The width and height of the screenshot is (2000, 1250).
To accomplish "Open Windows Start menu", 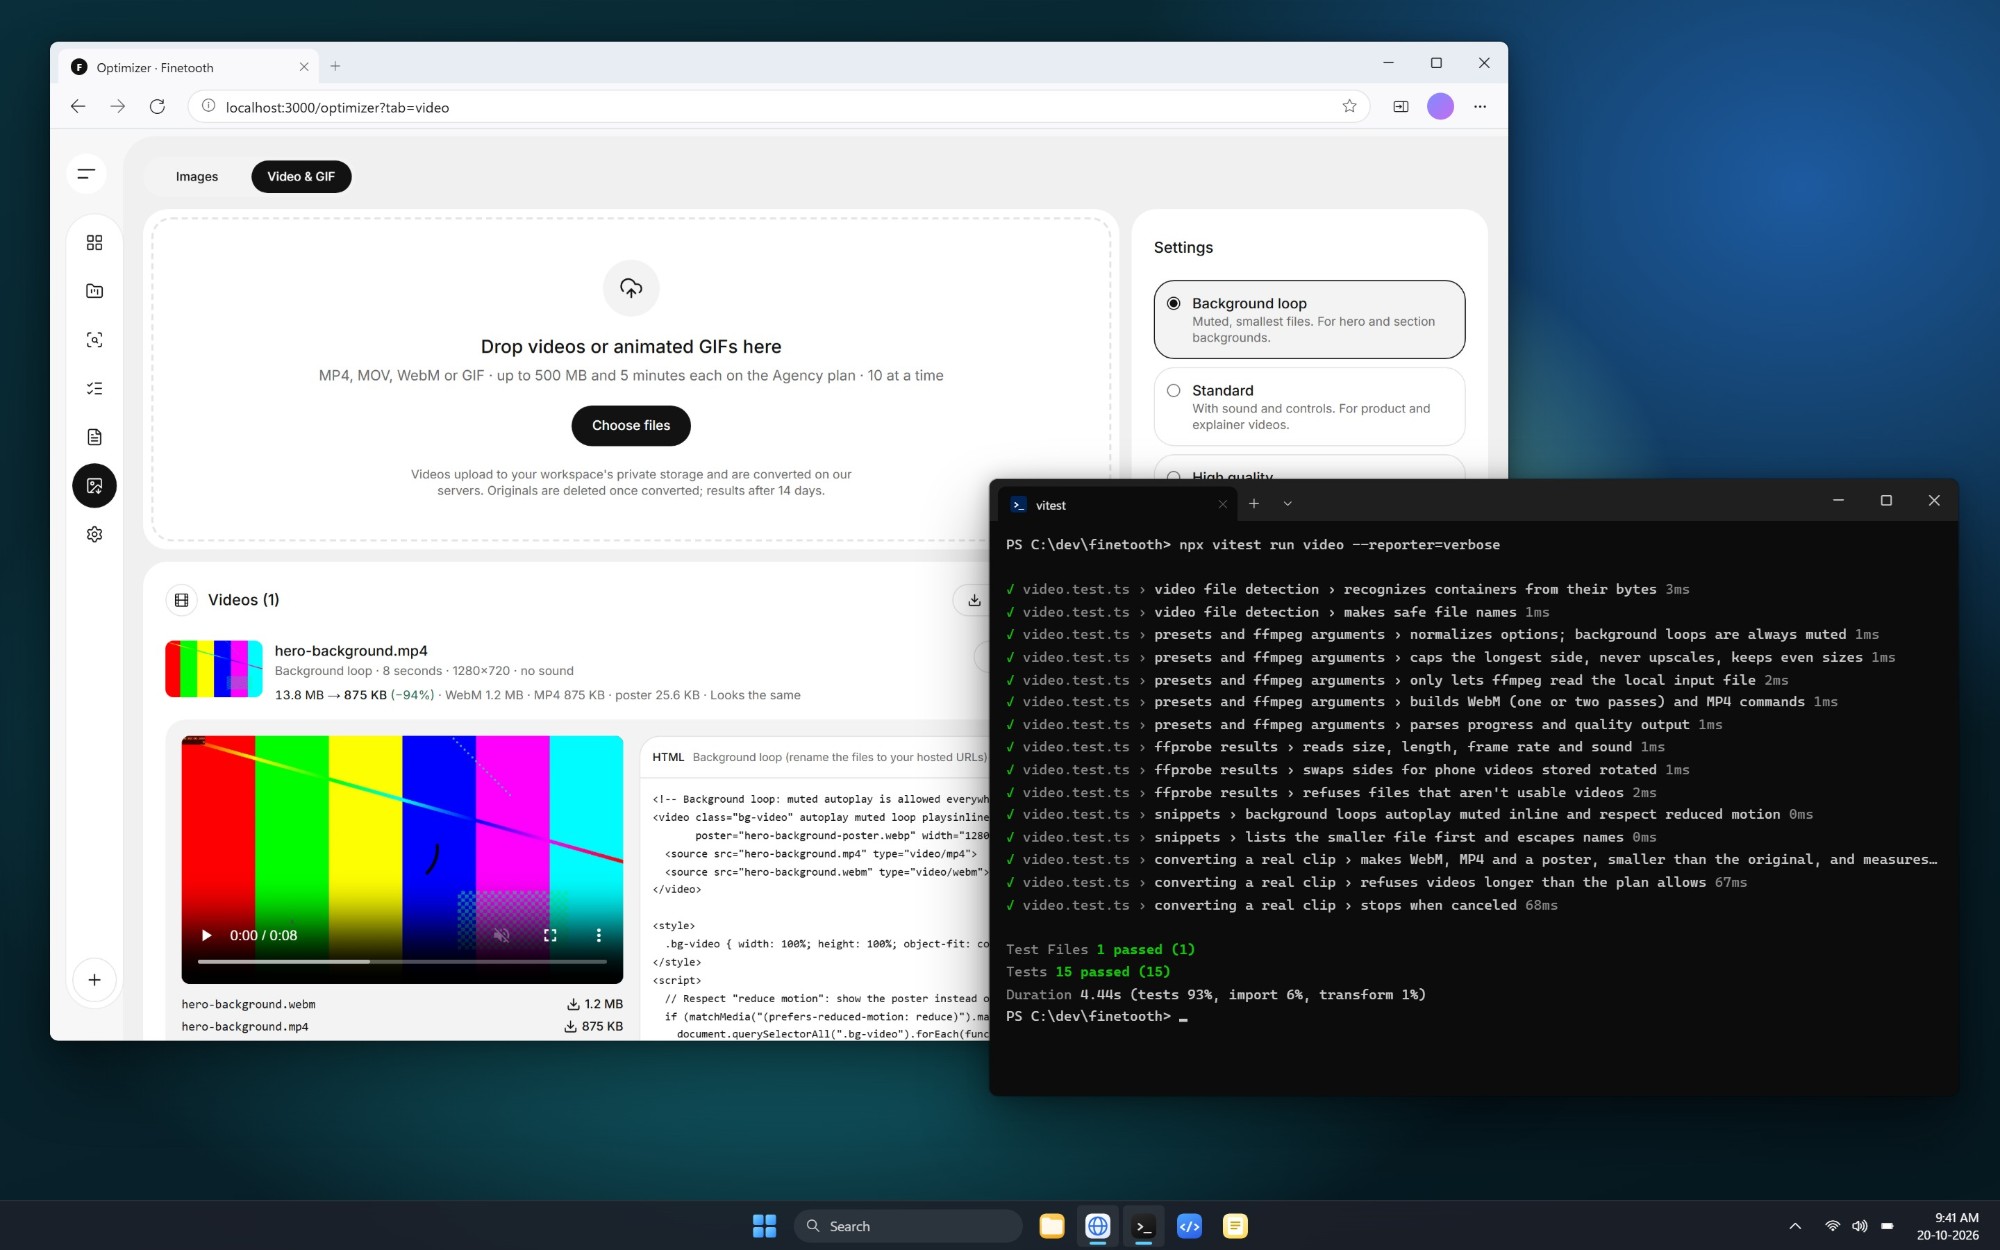I will 764,1226.
